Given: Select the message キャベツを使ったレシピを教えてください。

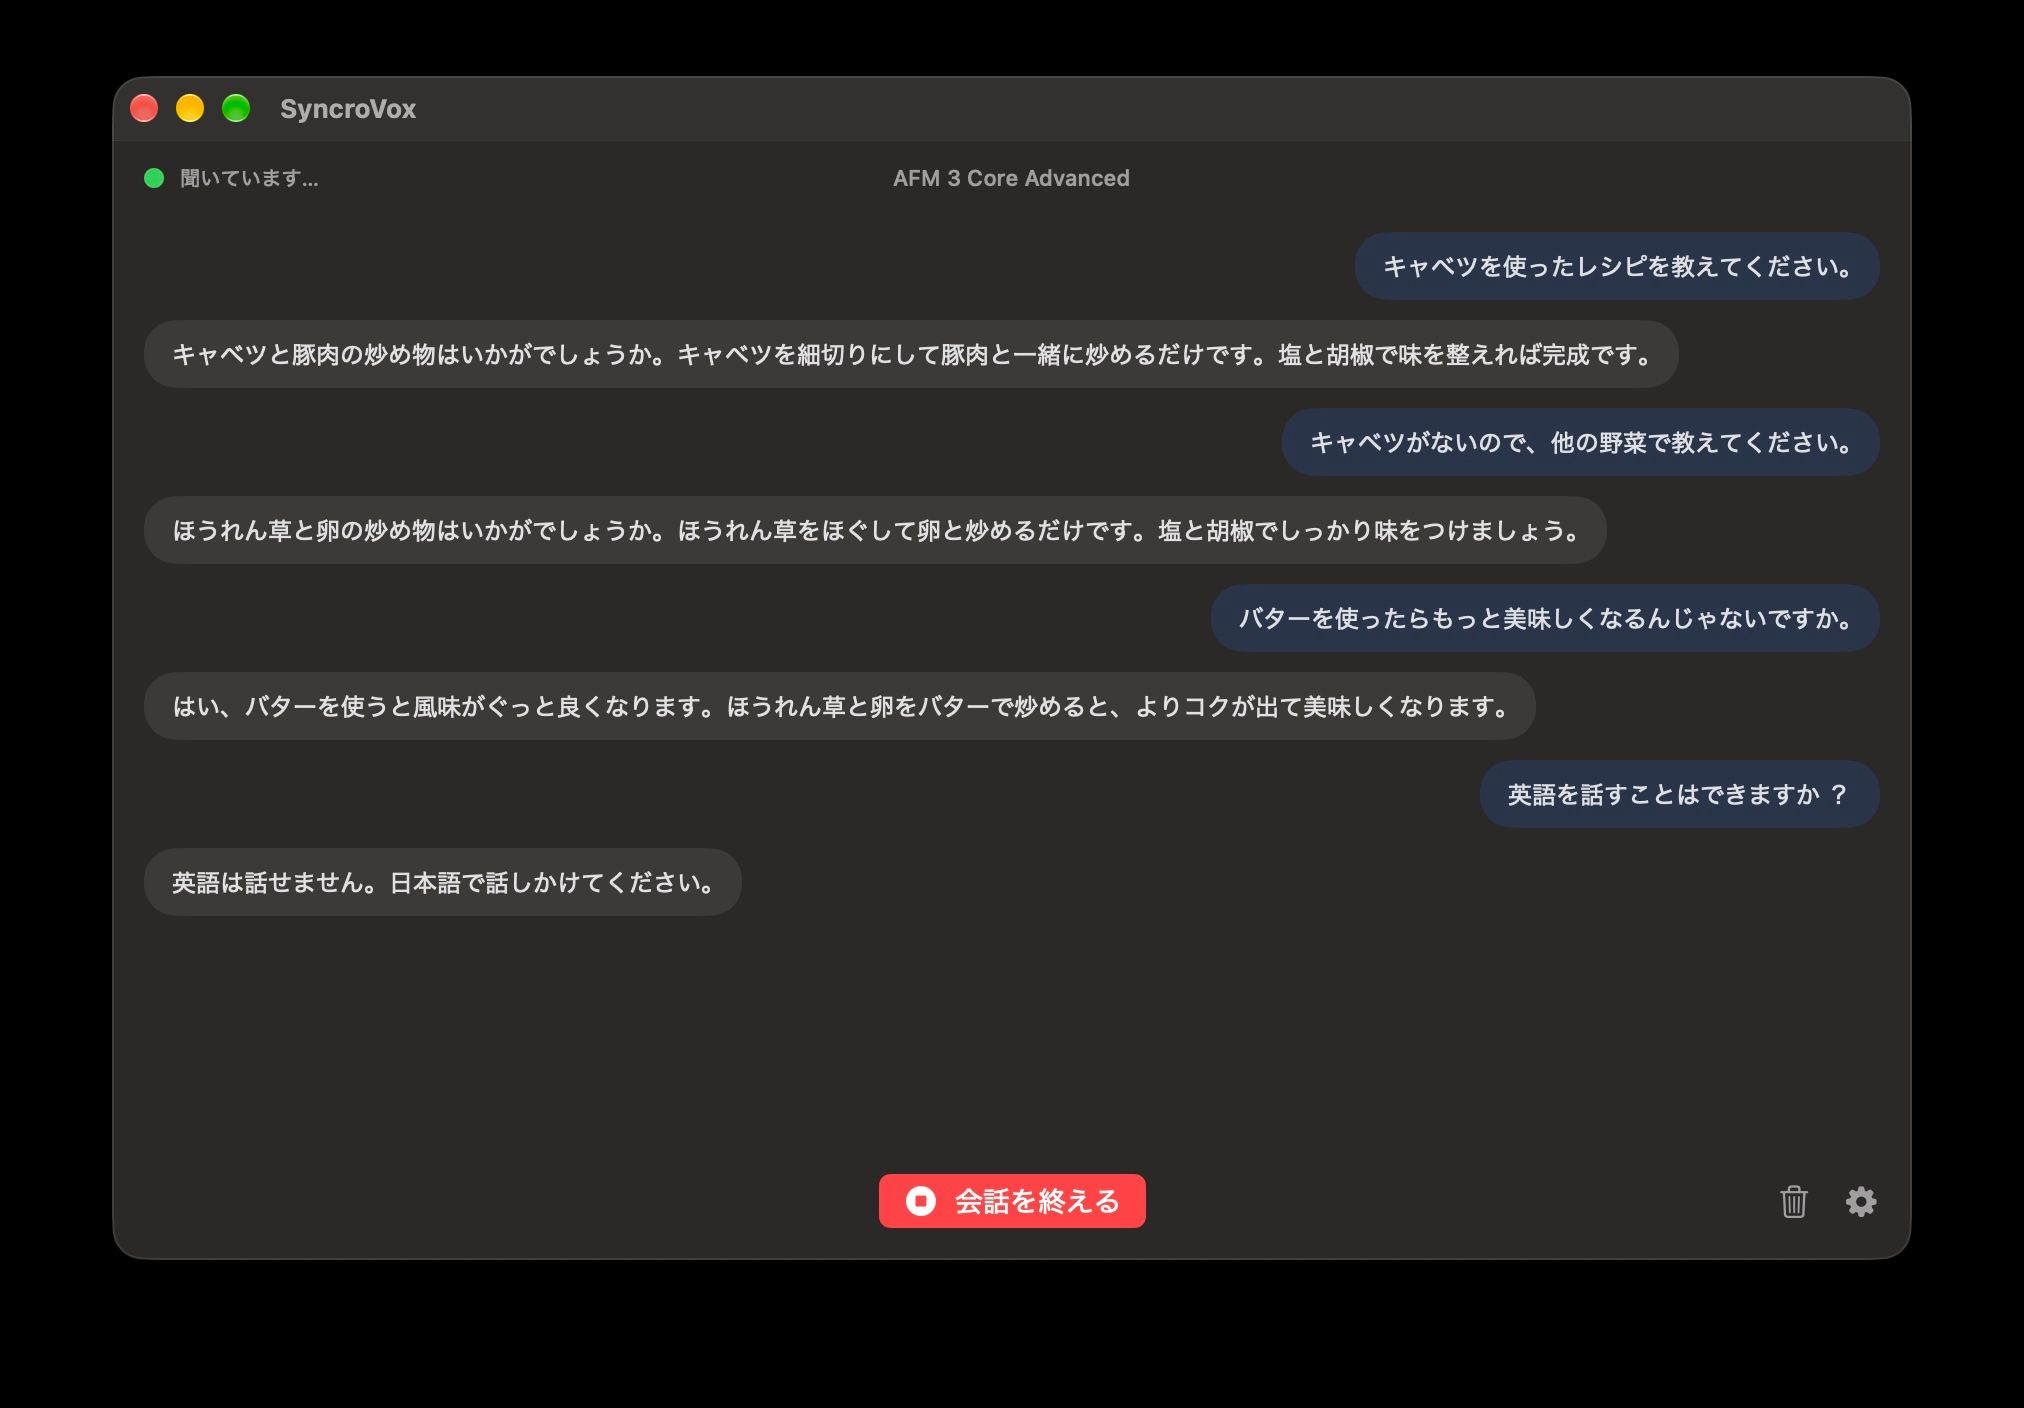Looking at the screenshot, I should [1617, 266].
